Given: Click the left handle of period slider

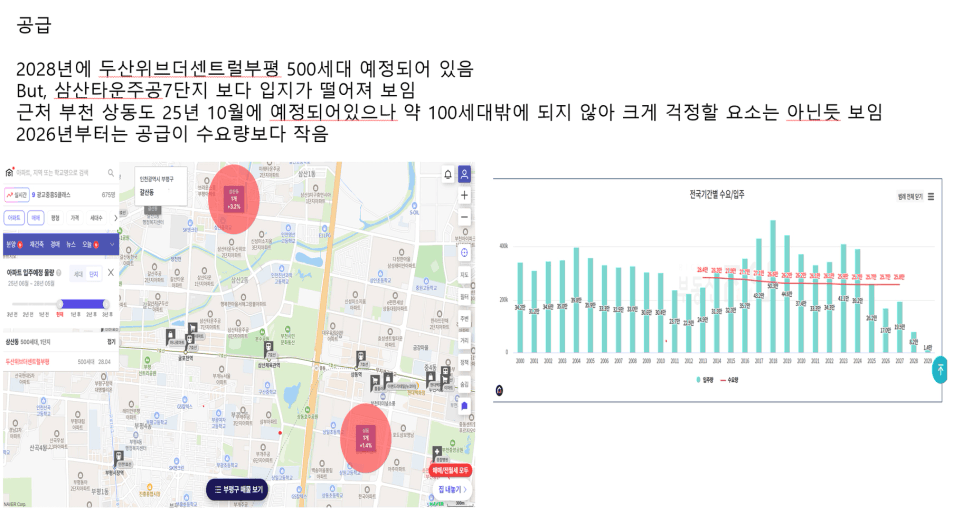Looking at the screenshot, I should [60, 303].
